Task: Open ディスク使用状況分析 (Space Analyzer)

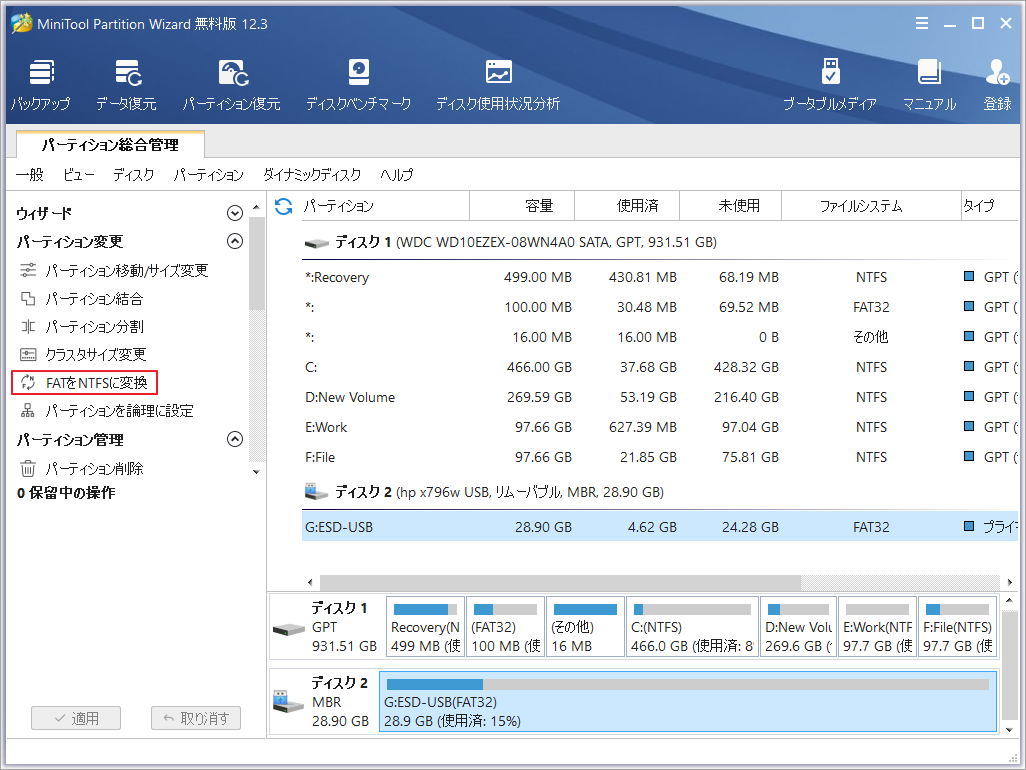Action: coord(497,84)
